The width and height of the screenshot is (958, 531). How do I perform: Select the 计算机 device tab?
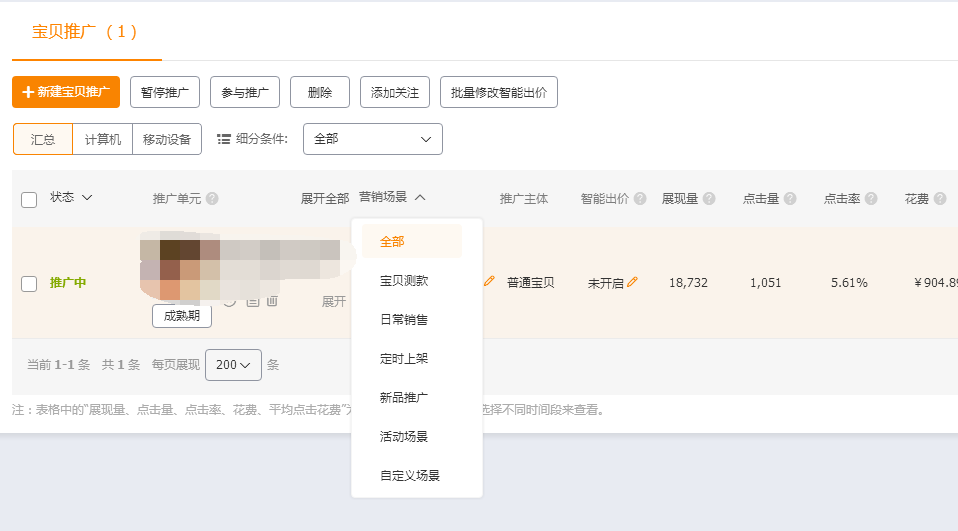click(x=103, y=139)
